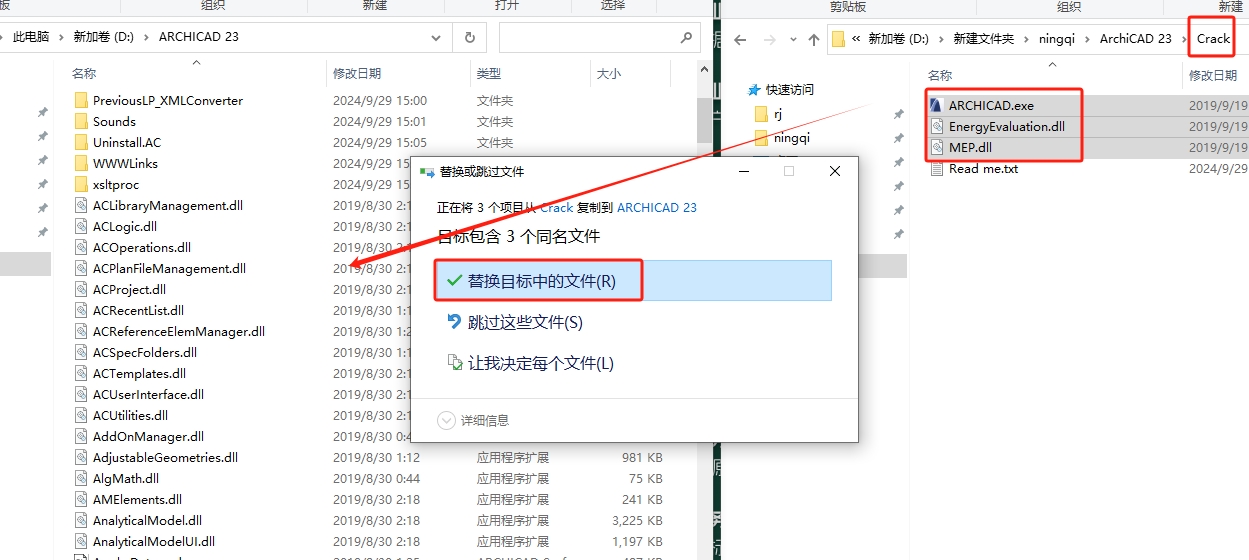Click the up-one-level arrow in right window

tap(813, 40)
